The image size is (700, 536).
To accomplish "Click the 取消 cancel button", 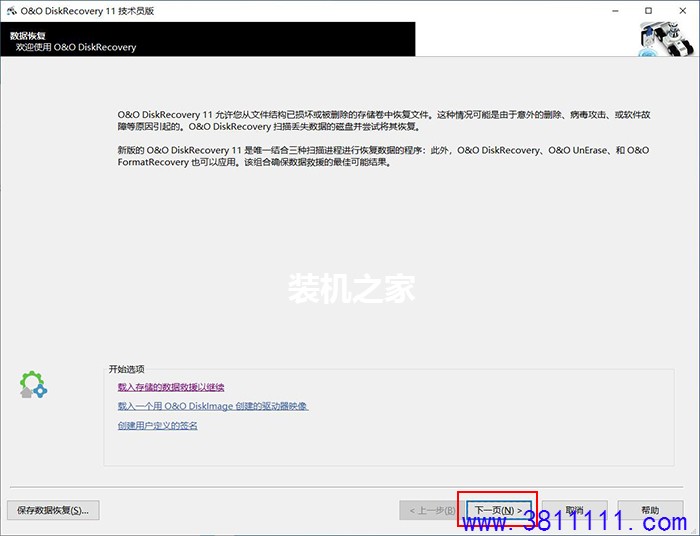I will [x=575, y=510].
